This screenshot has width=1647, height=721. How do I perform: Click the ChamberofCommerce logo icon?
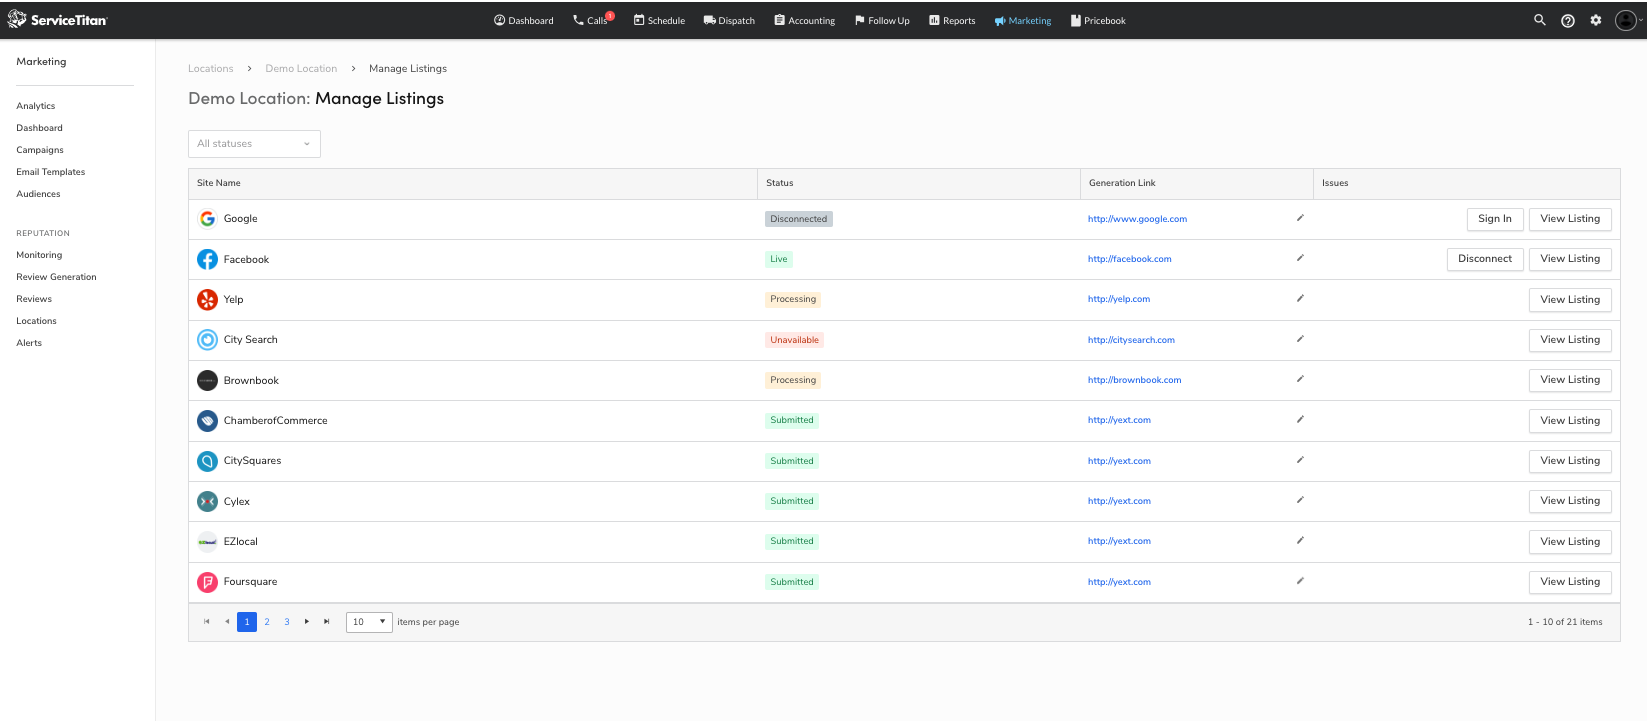pyautogui.click(x=207, y=421)
